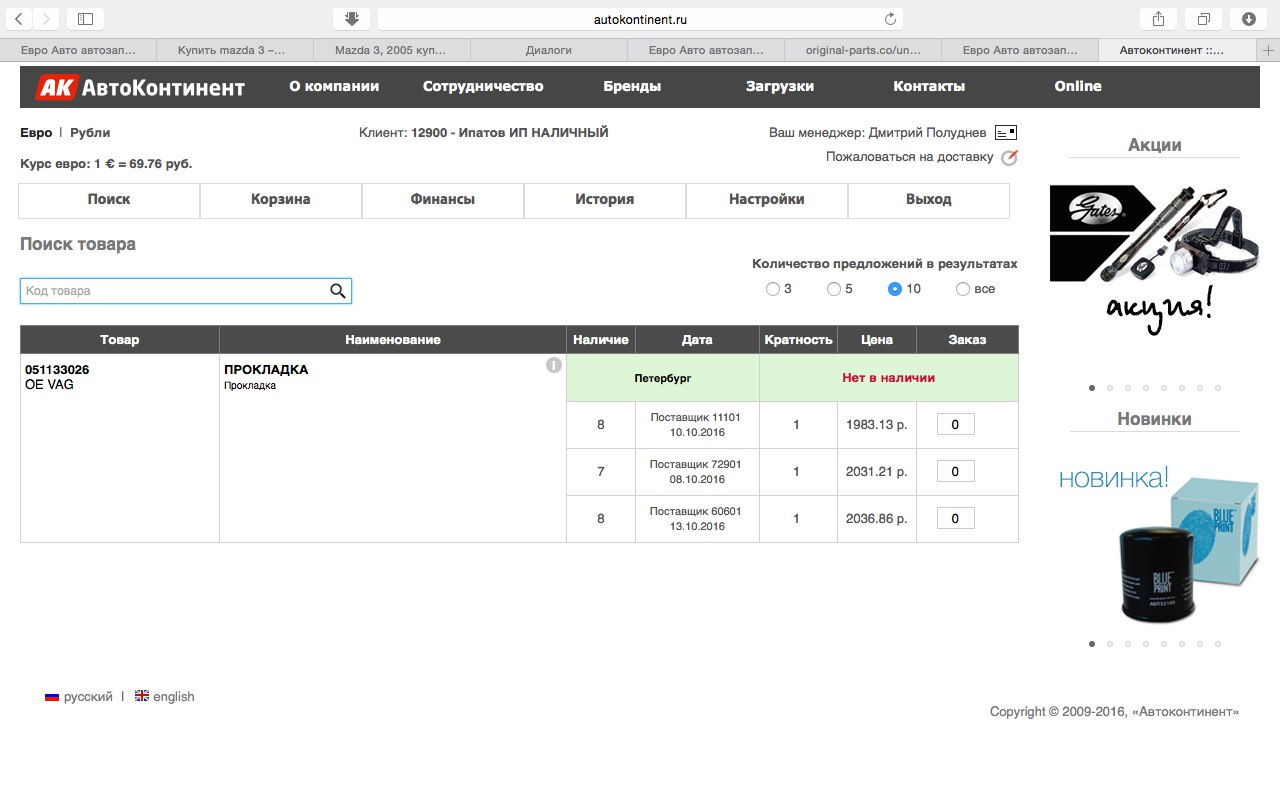This screenshot has width=1280, height=800.
Task: Reload the page in address bar
Action: pyautogui.click(x=890, y=19)
